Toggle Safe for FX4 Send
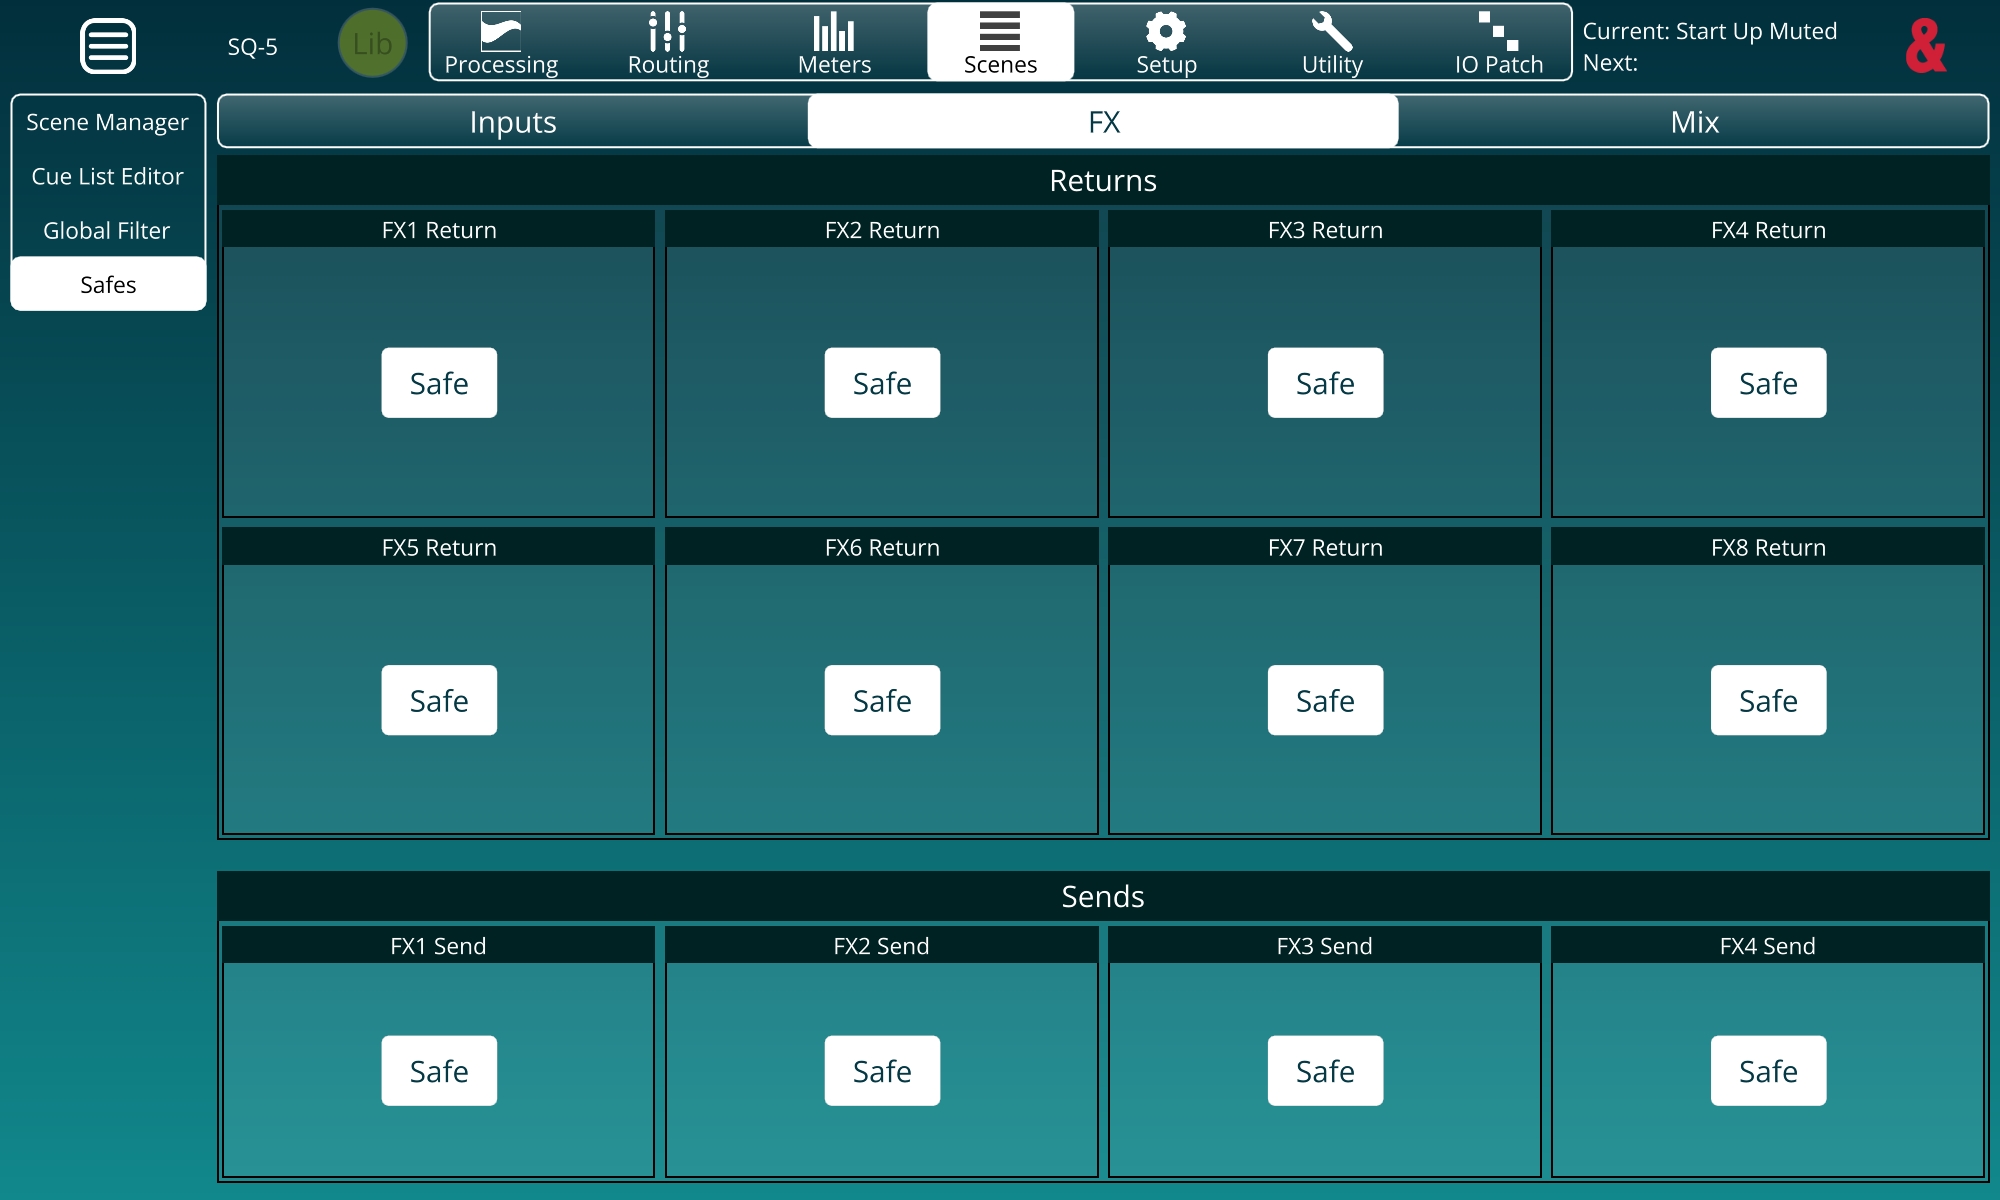 [x=1768, y=1071]
